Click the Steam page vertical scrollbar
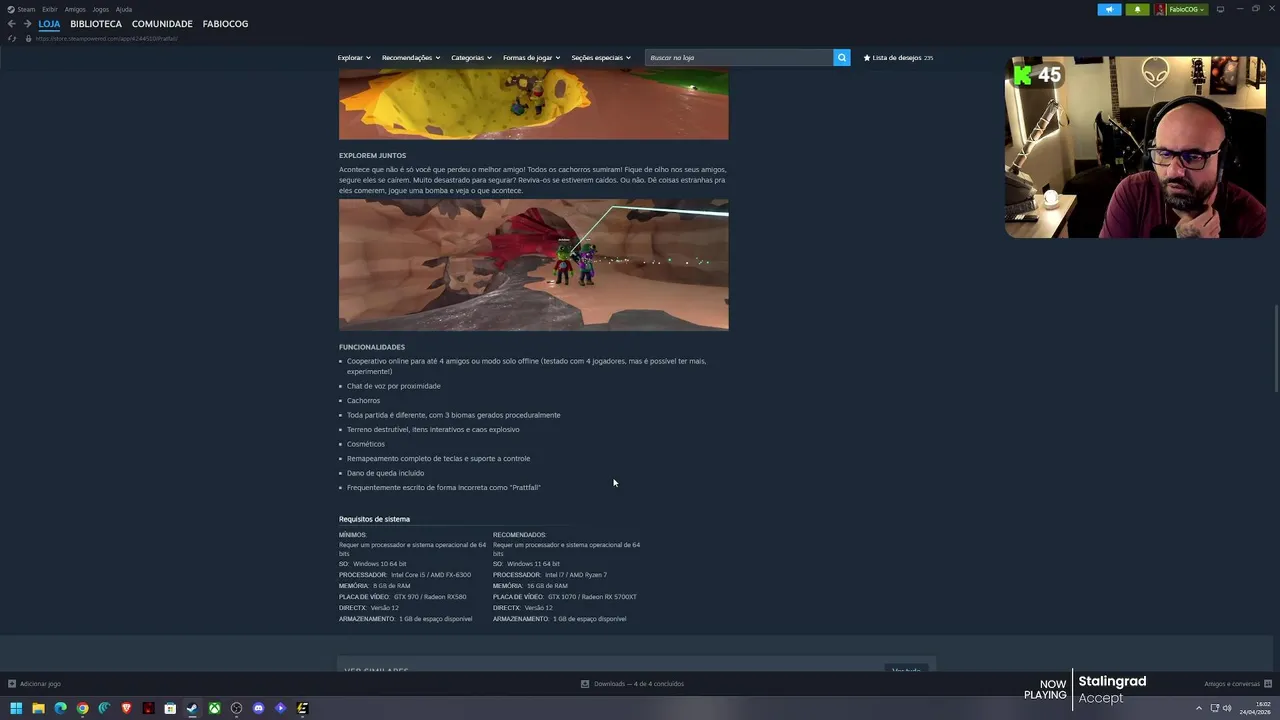 (x=1276, y=348)
